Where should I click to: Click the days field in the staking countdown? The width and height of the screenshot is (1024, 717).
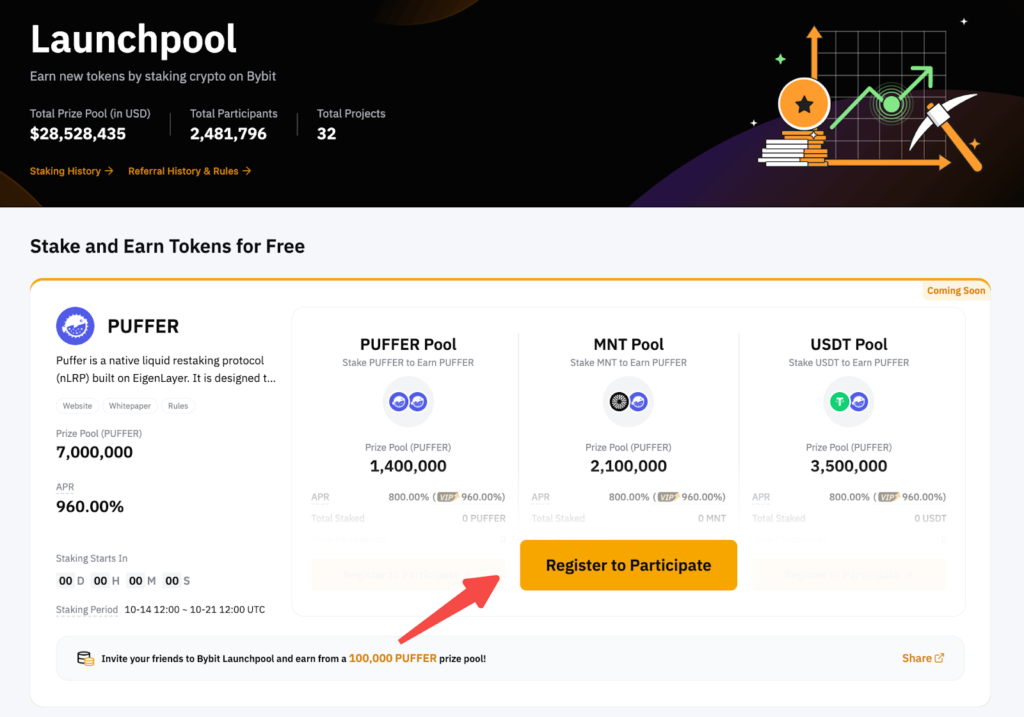[x=66, y=580]
